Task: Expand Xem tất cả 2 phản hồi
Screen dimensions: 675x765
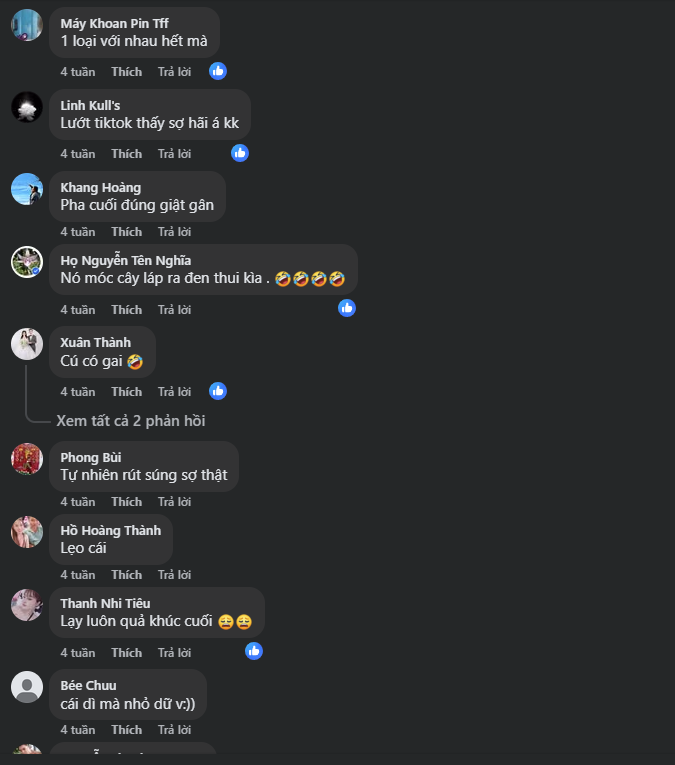Action: (131, 421)
